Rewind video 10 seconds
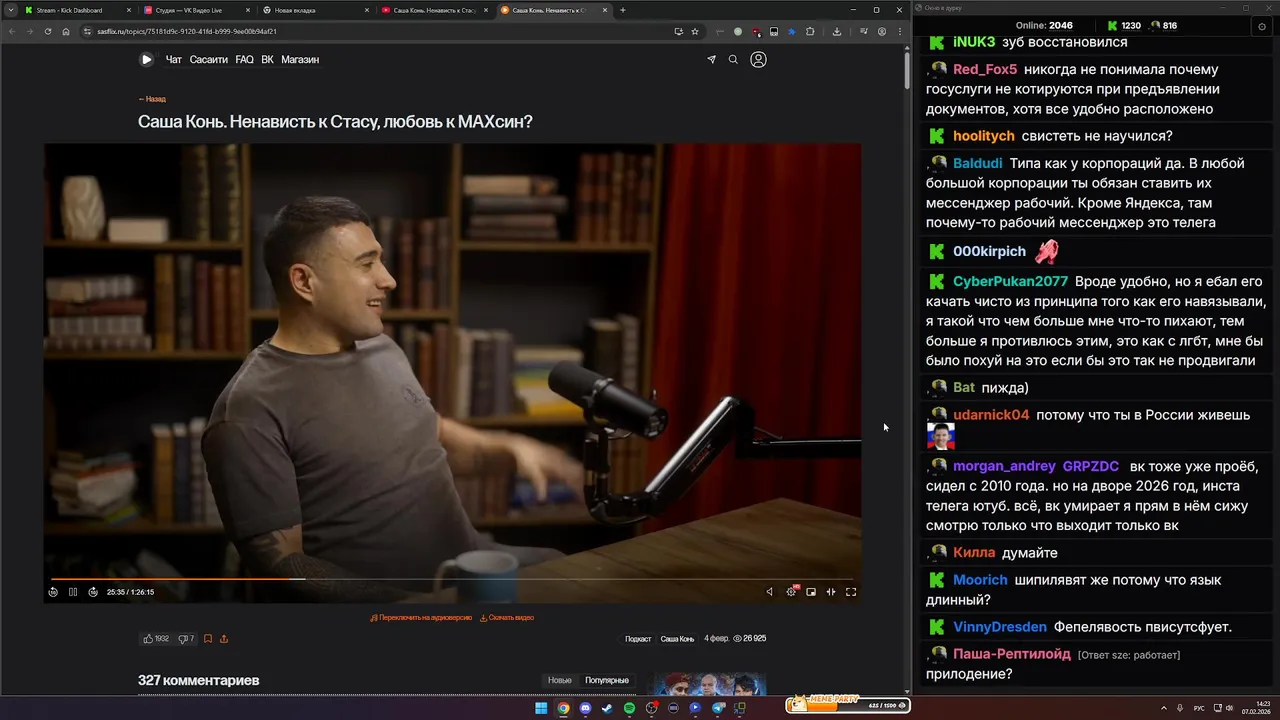Viewport: 1280px width, 720px height. tap(53, 592)
